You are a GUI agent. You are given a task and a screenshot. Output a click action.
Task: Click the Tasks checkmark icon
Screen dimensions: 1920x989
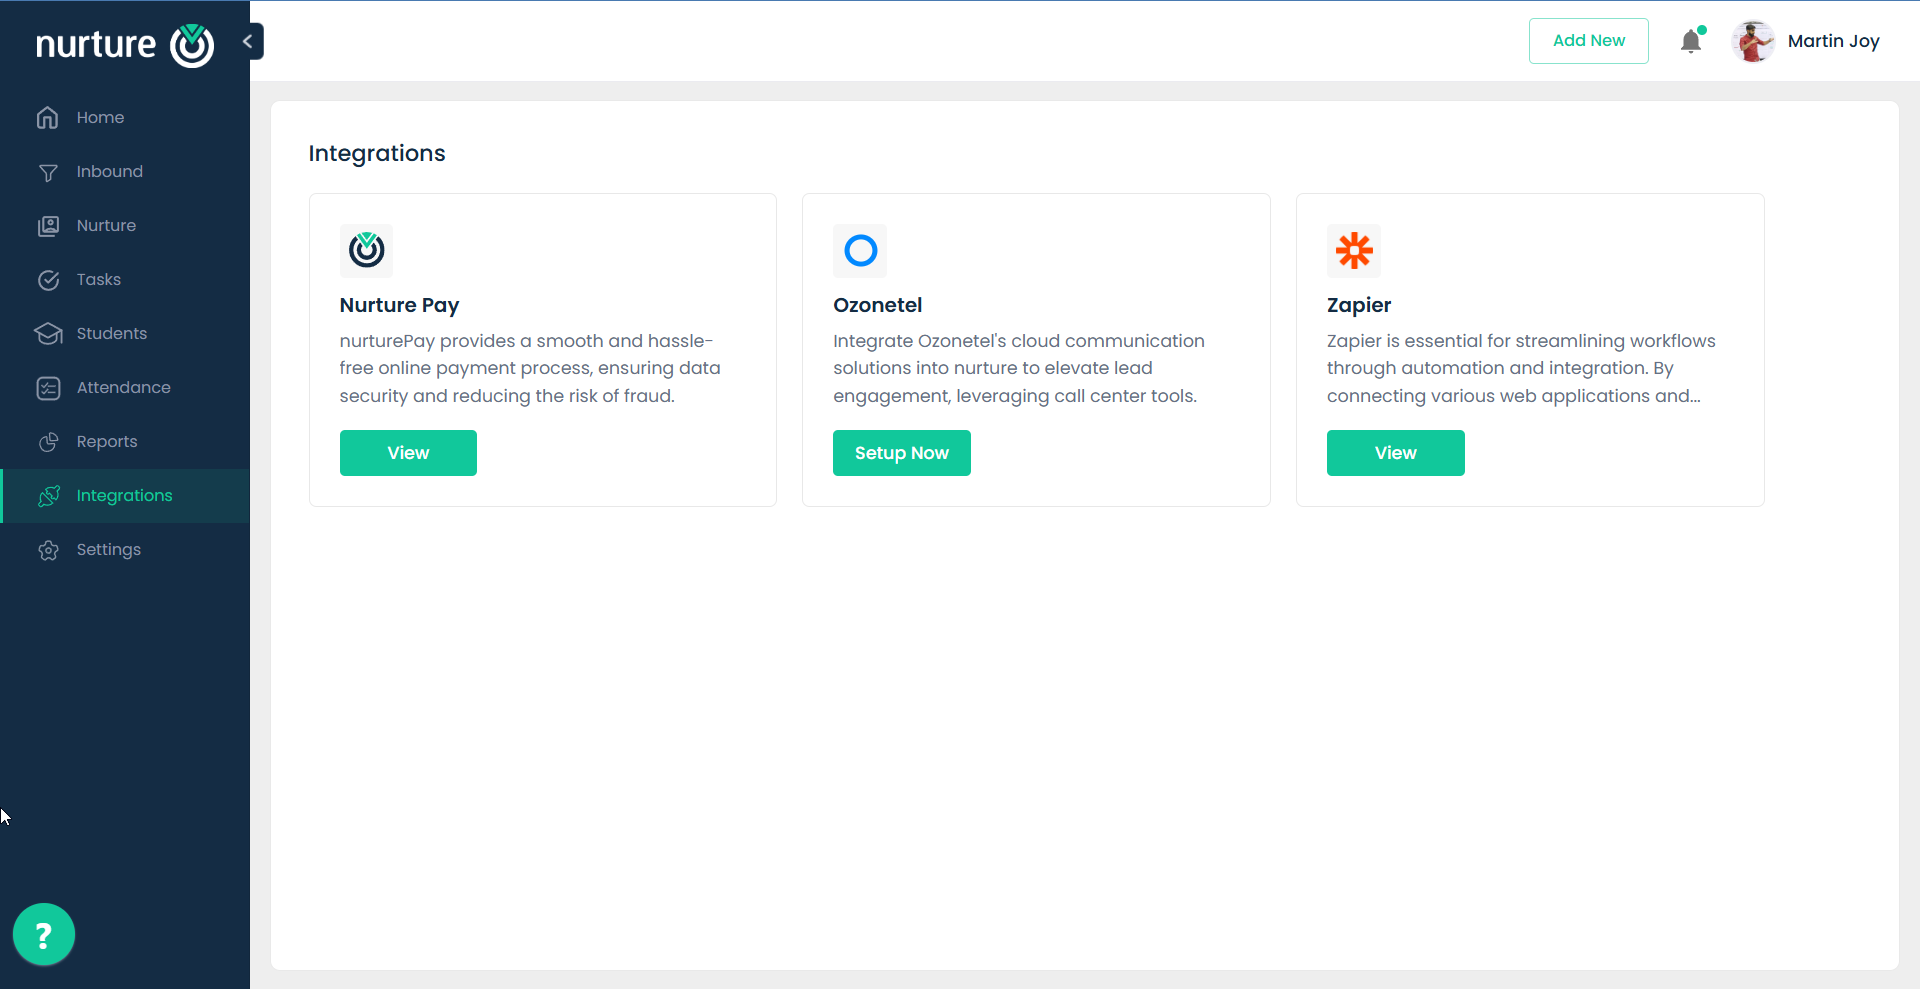pyautogui.click(x=48, y=280)
